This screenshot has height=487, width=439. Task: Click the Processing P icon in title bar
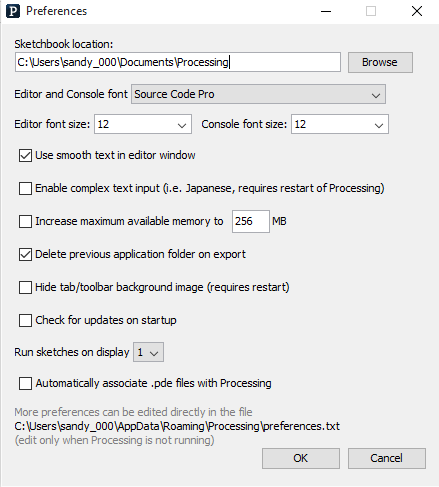click(13, 11)
